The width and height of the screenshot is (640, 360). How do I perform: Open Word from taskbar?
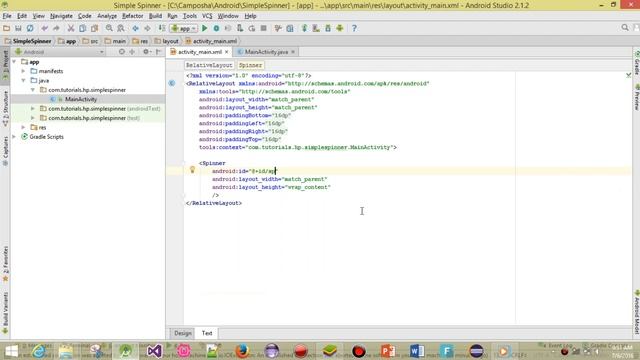point(417,351)
